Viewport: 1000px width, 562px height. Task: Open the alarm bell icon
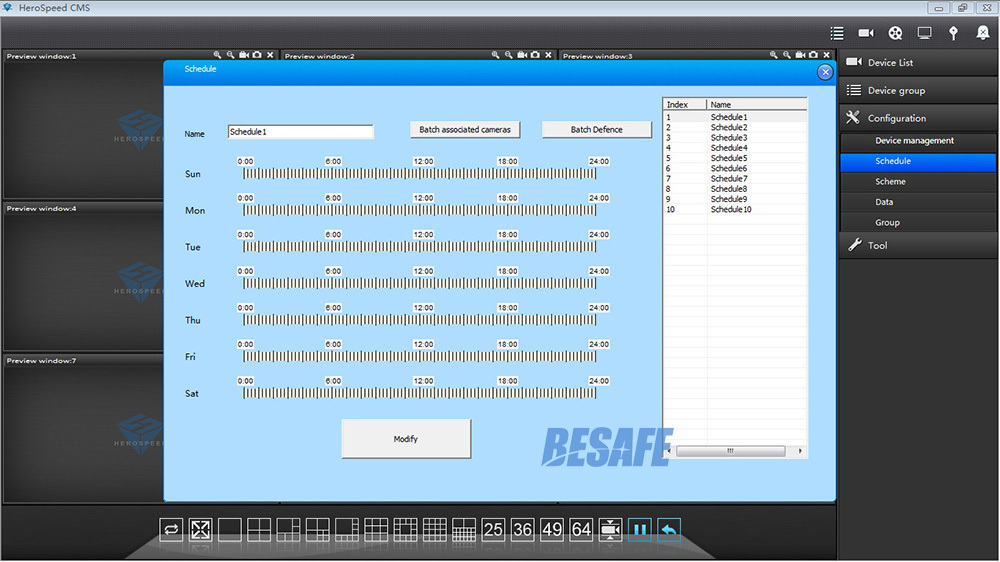click(982, 33)
